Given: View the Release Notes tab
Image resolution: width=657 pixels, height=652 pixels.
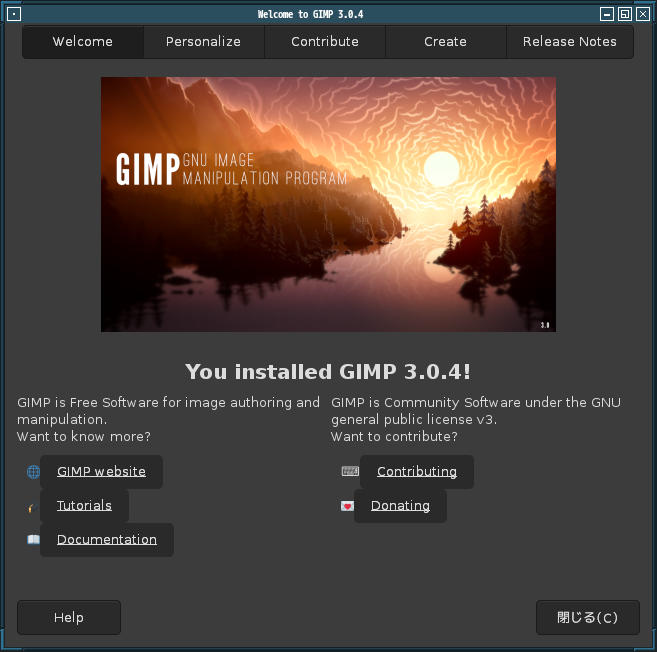Looking at the screenshot, I should coord(570,42).
